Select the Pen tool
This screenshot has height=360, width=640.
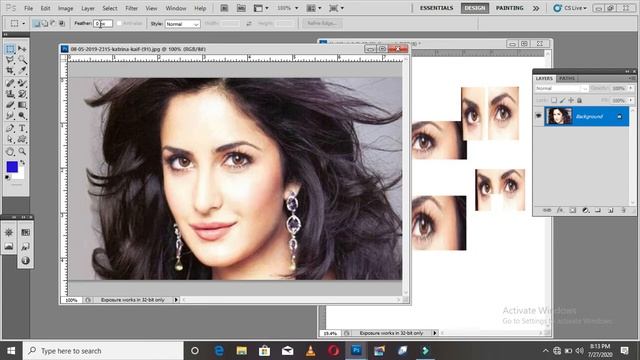[x=10, y=128]
